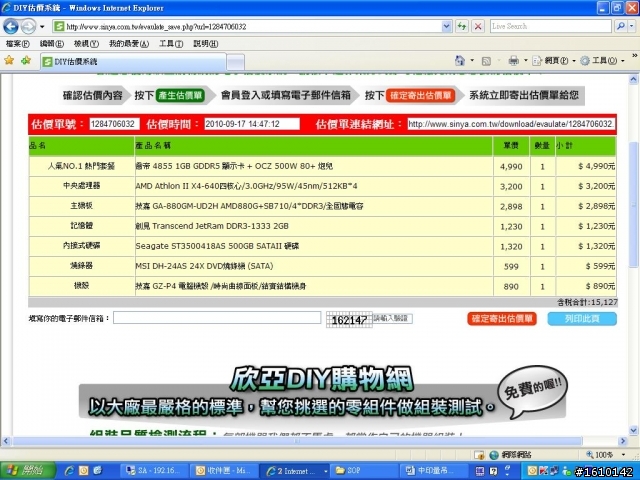The width and height of the screenshot is (640, 480).
Task: Click the RSS feeds icon
Action: point(486,61)
